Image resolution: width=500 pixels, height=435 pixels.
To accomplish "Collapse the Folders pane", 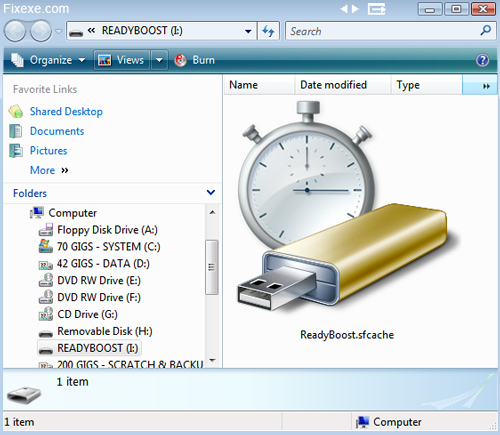I will coord(211,192).
